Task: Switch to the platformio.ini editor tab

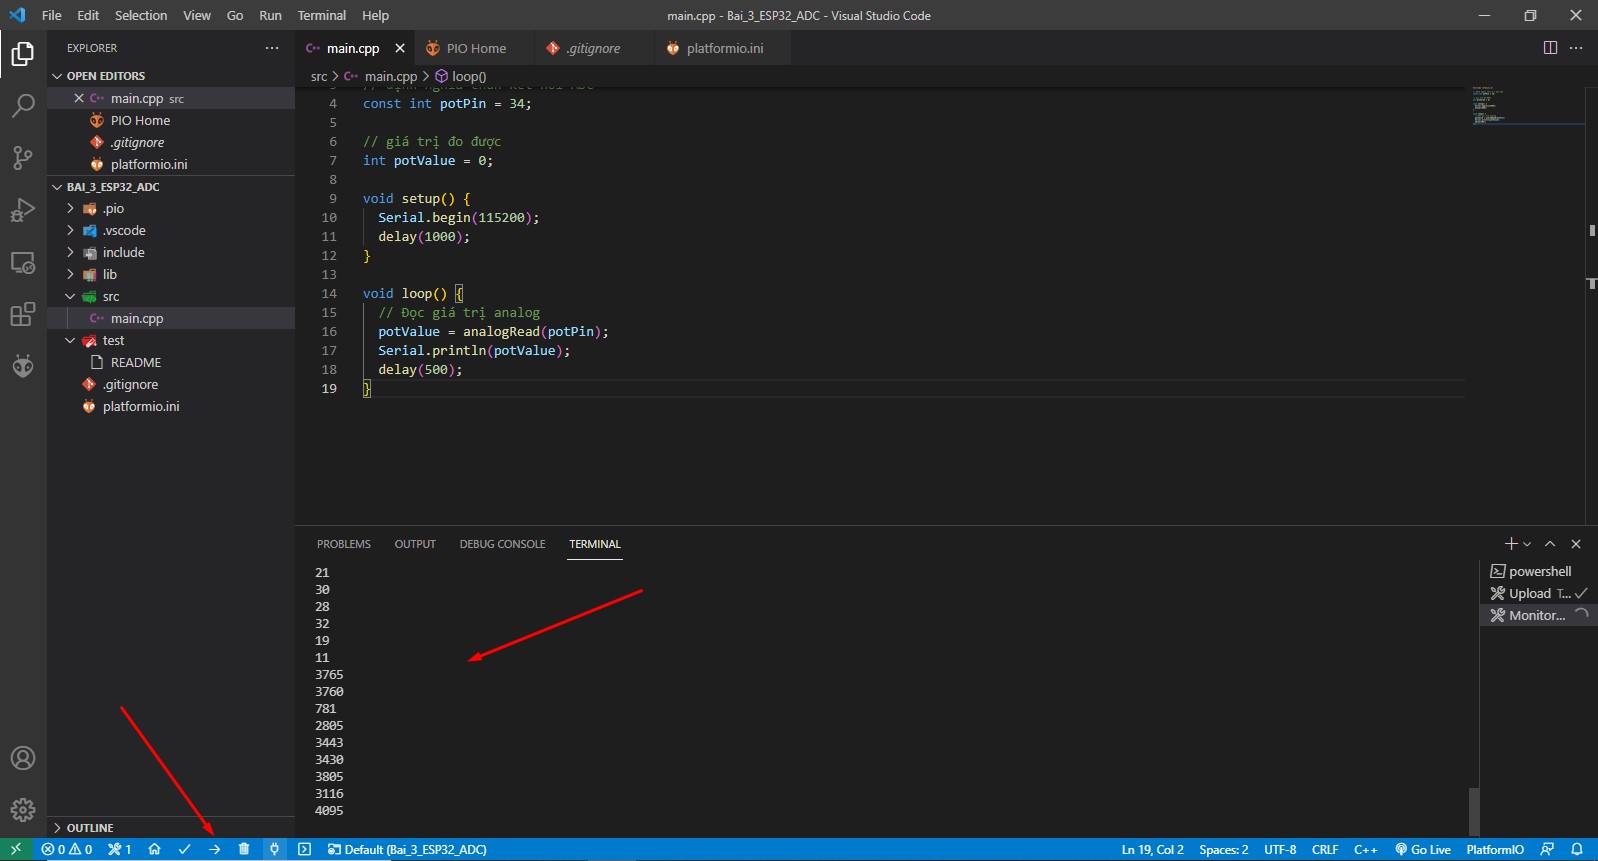Action: [724, 48]
